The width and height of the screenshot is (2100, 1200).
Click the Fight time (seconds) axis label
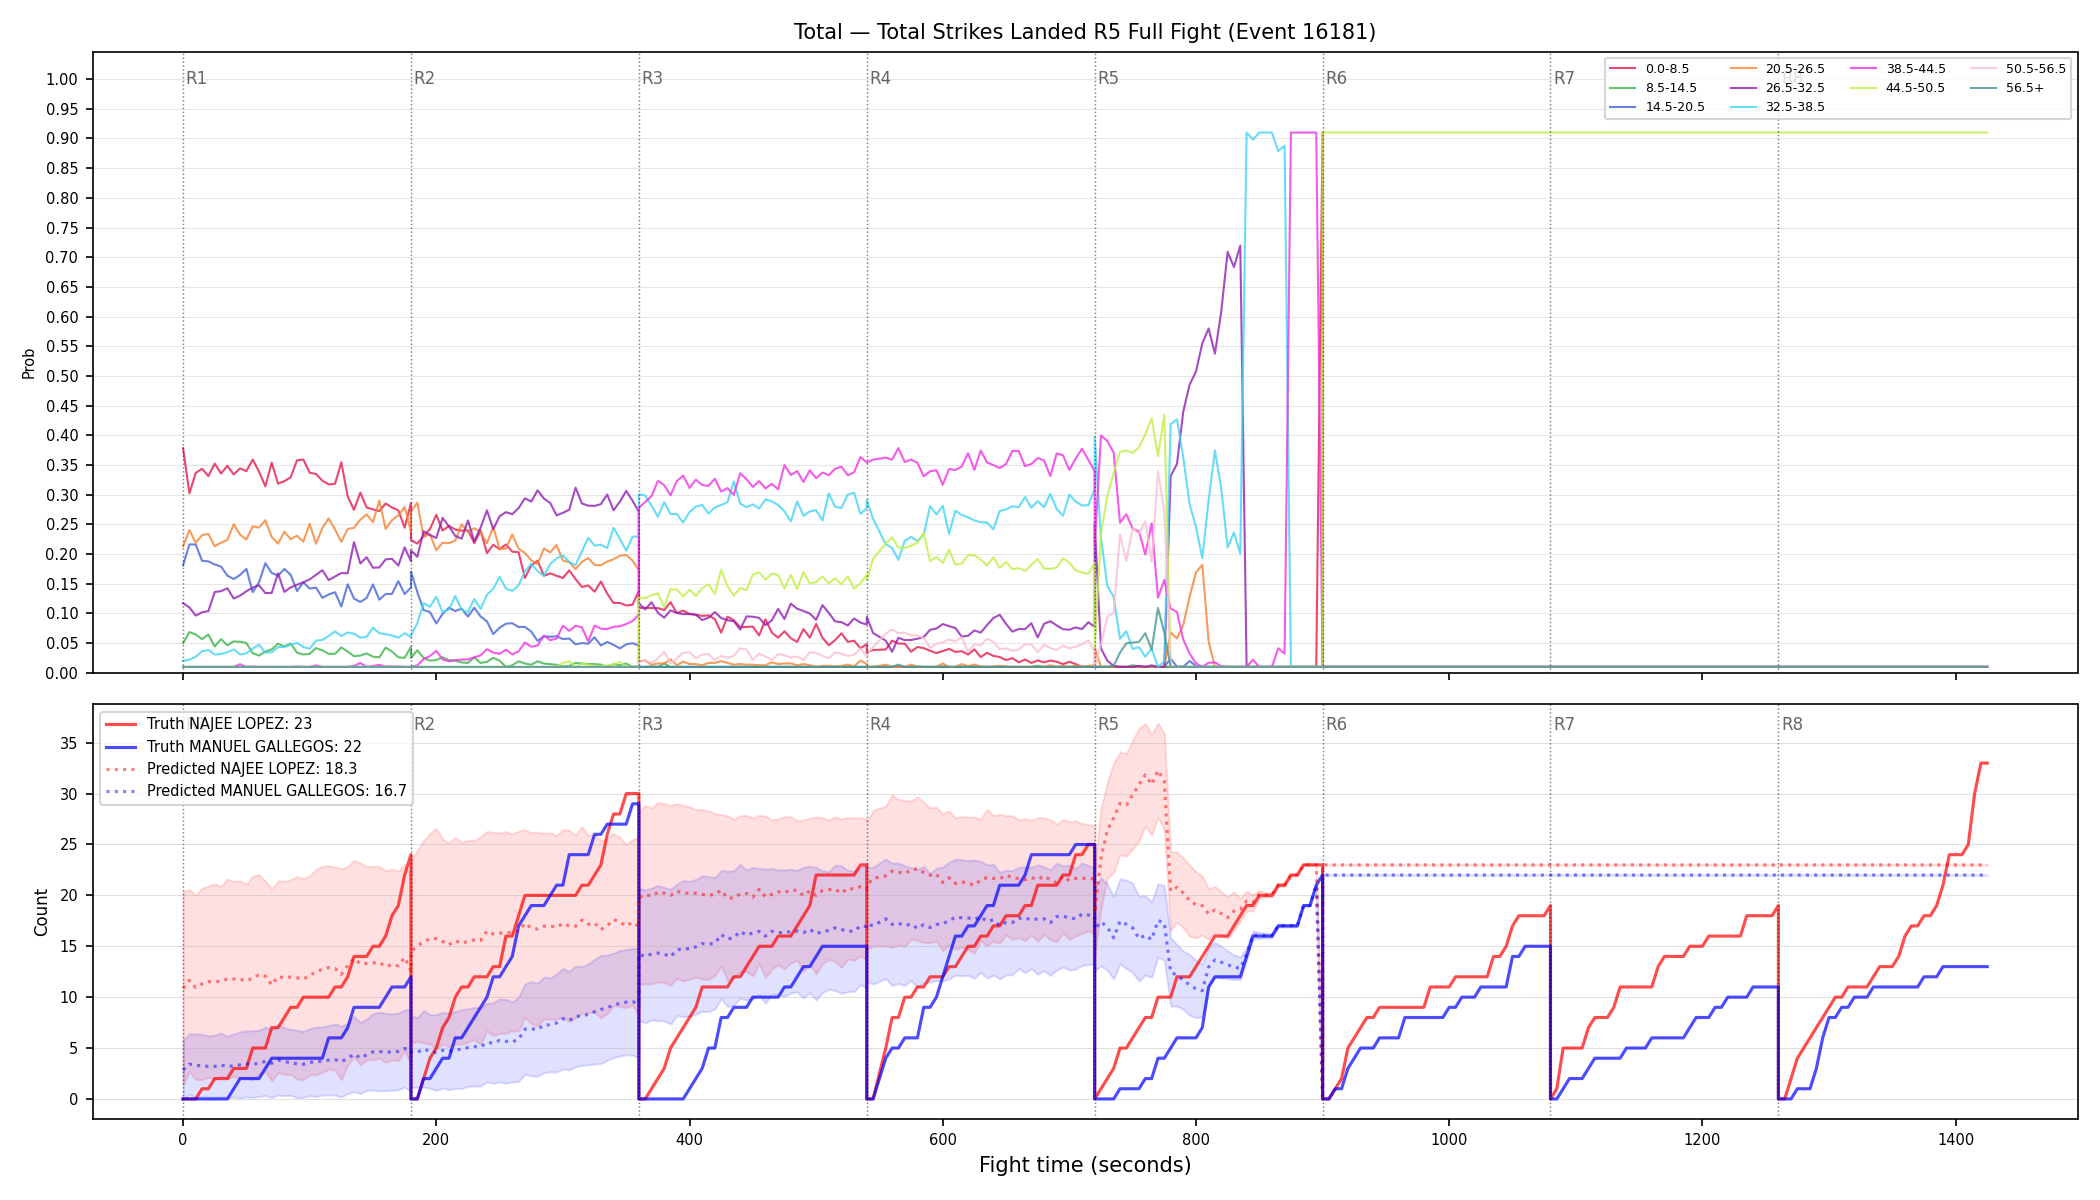[x=1085, y=1165]
